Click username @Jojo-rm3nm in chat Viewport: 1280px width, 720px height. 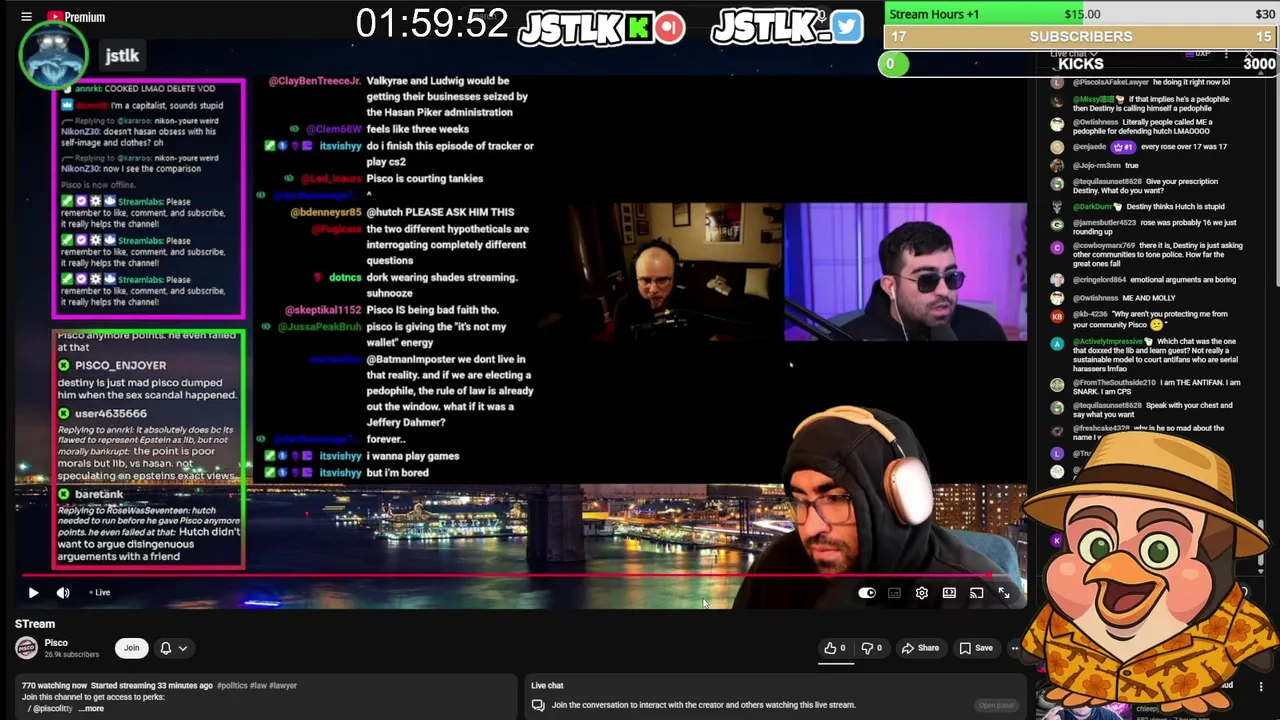point(1097,166)
